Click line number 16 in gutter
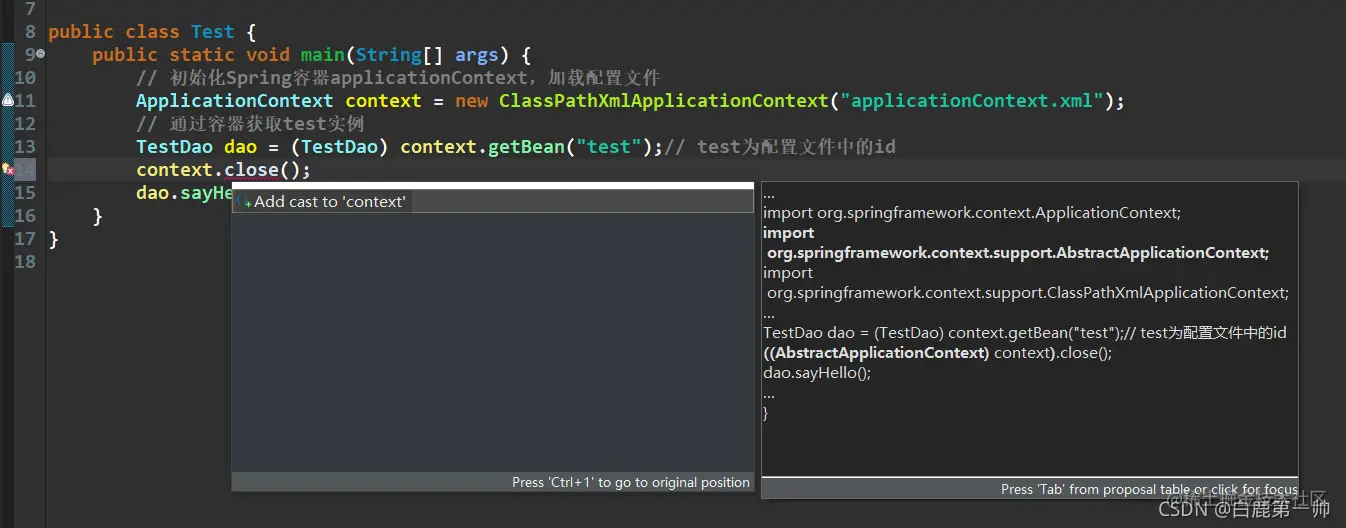 coord(25,216)
